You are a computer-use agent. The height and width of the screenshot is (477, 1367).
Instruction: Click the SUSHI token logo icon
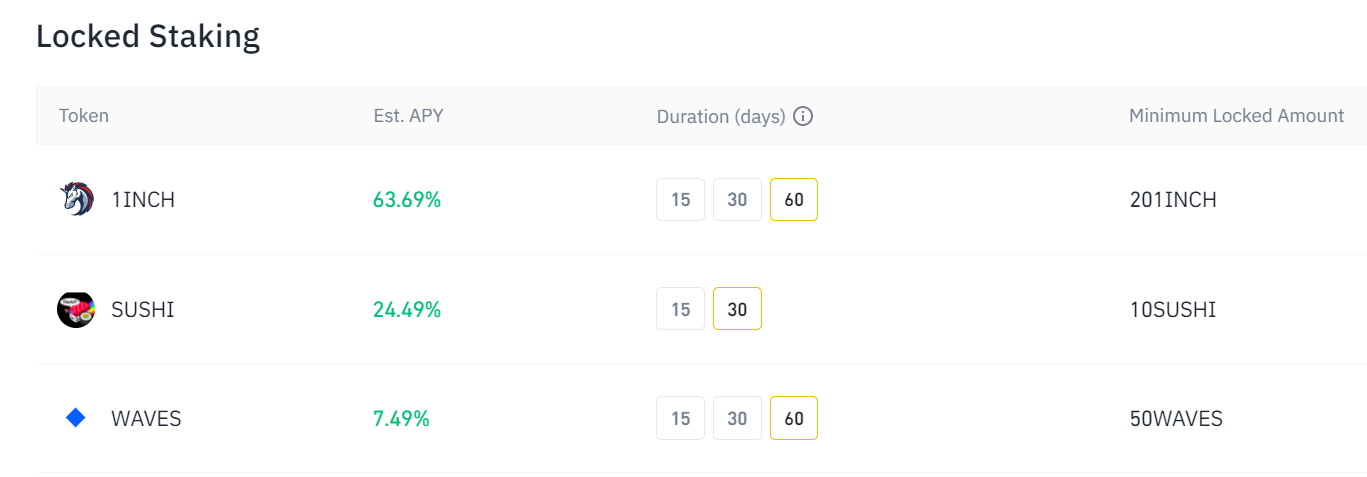(76, 309)
